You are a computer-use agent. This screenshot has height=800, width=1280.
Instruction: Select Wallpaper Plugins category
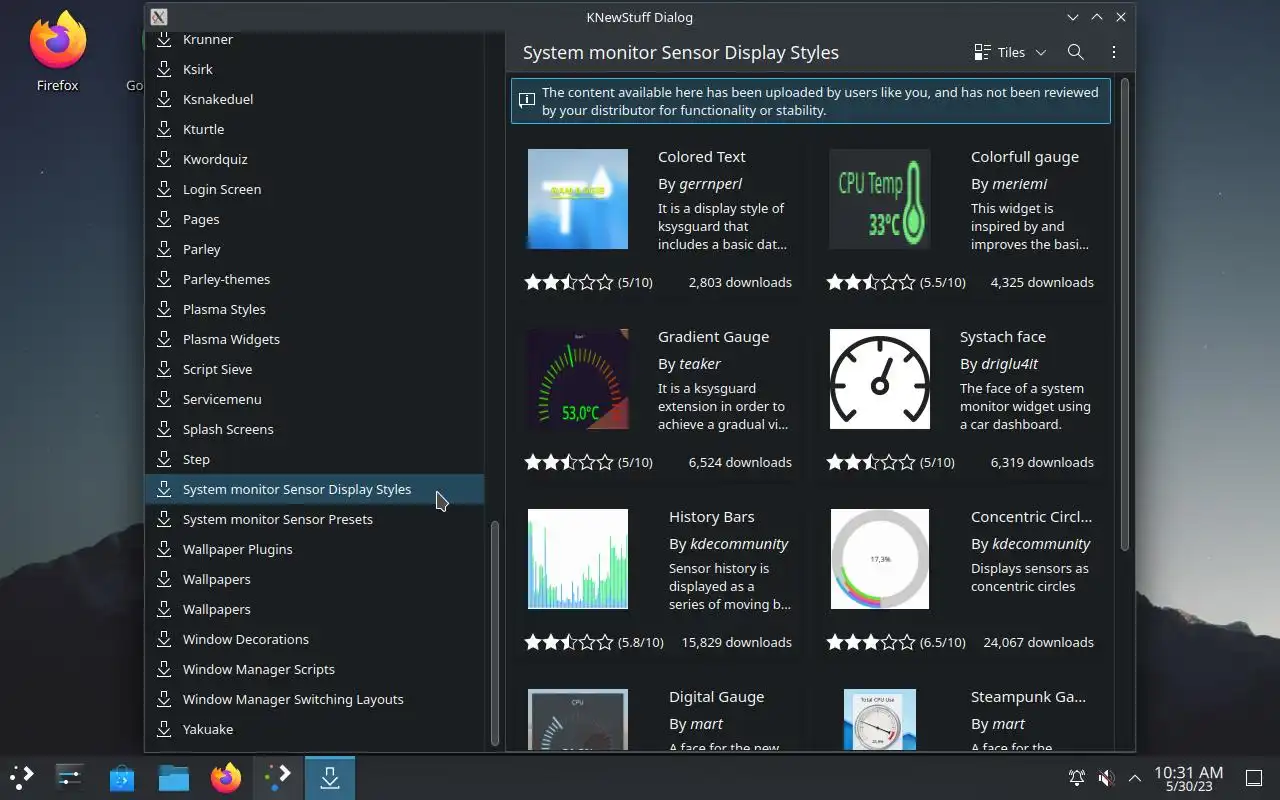314,549
